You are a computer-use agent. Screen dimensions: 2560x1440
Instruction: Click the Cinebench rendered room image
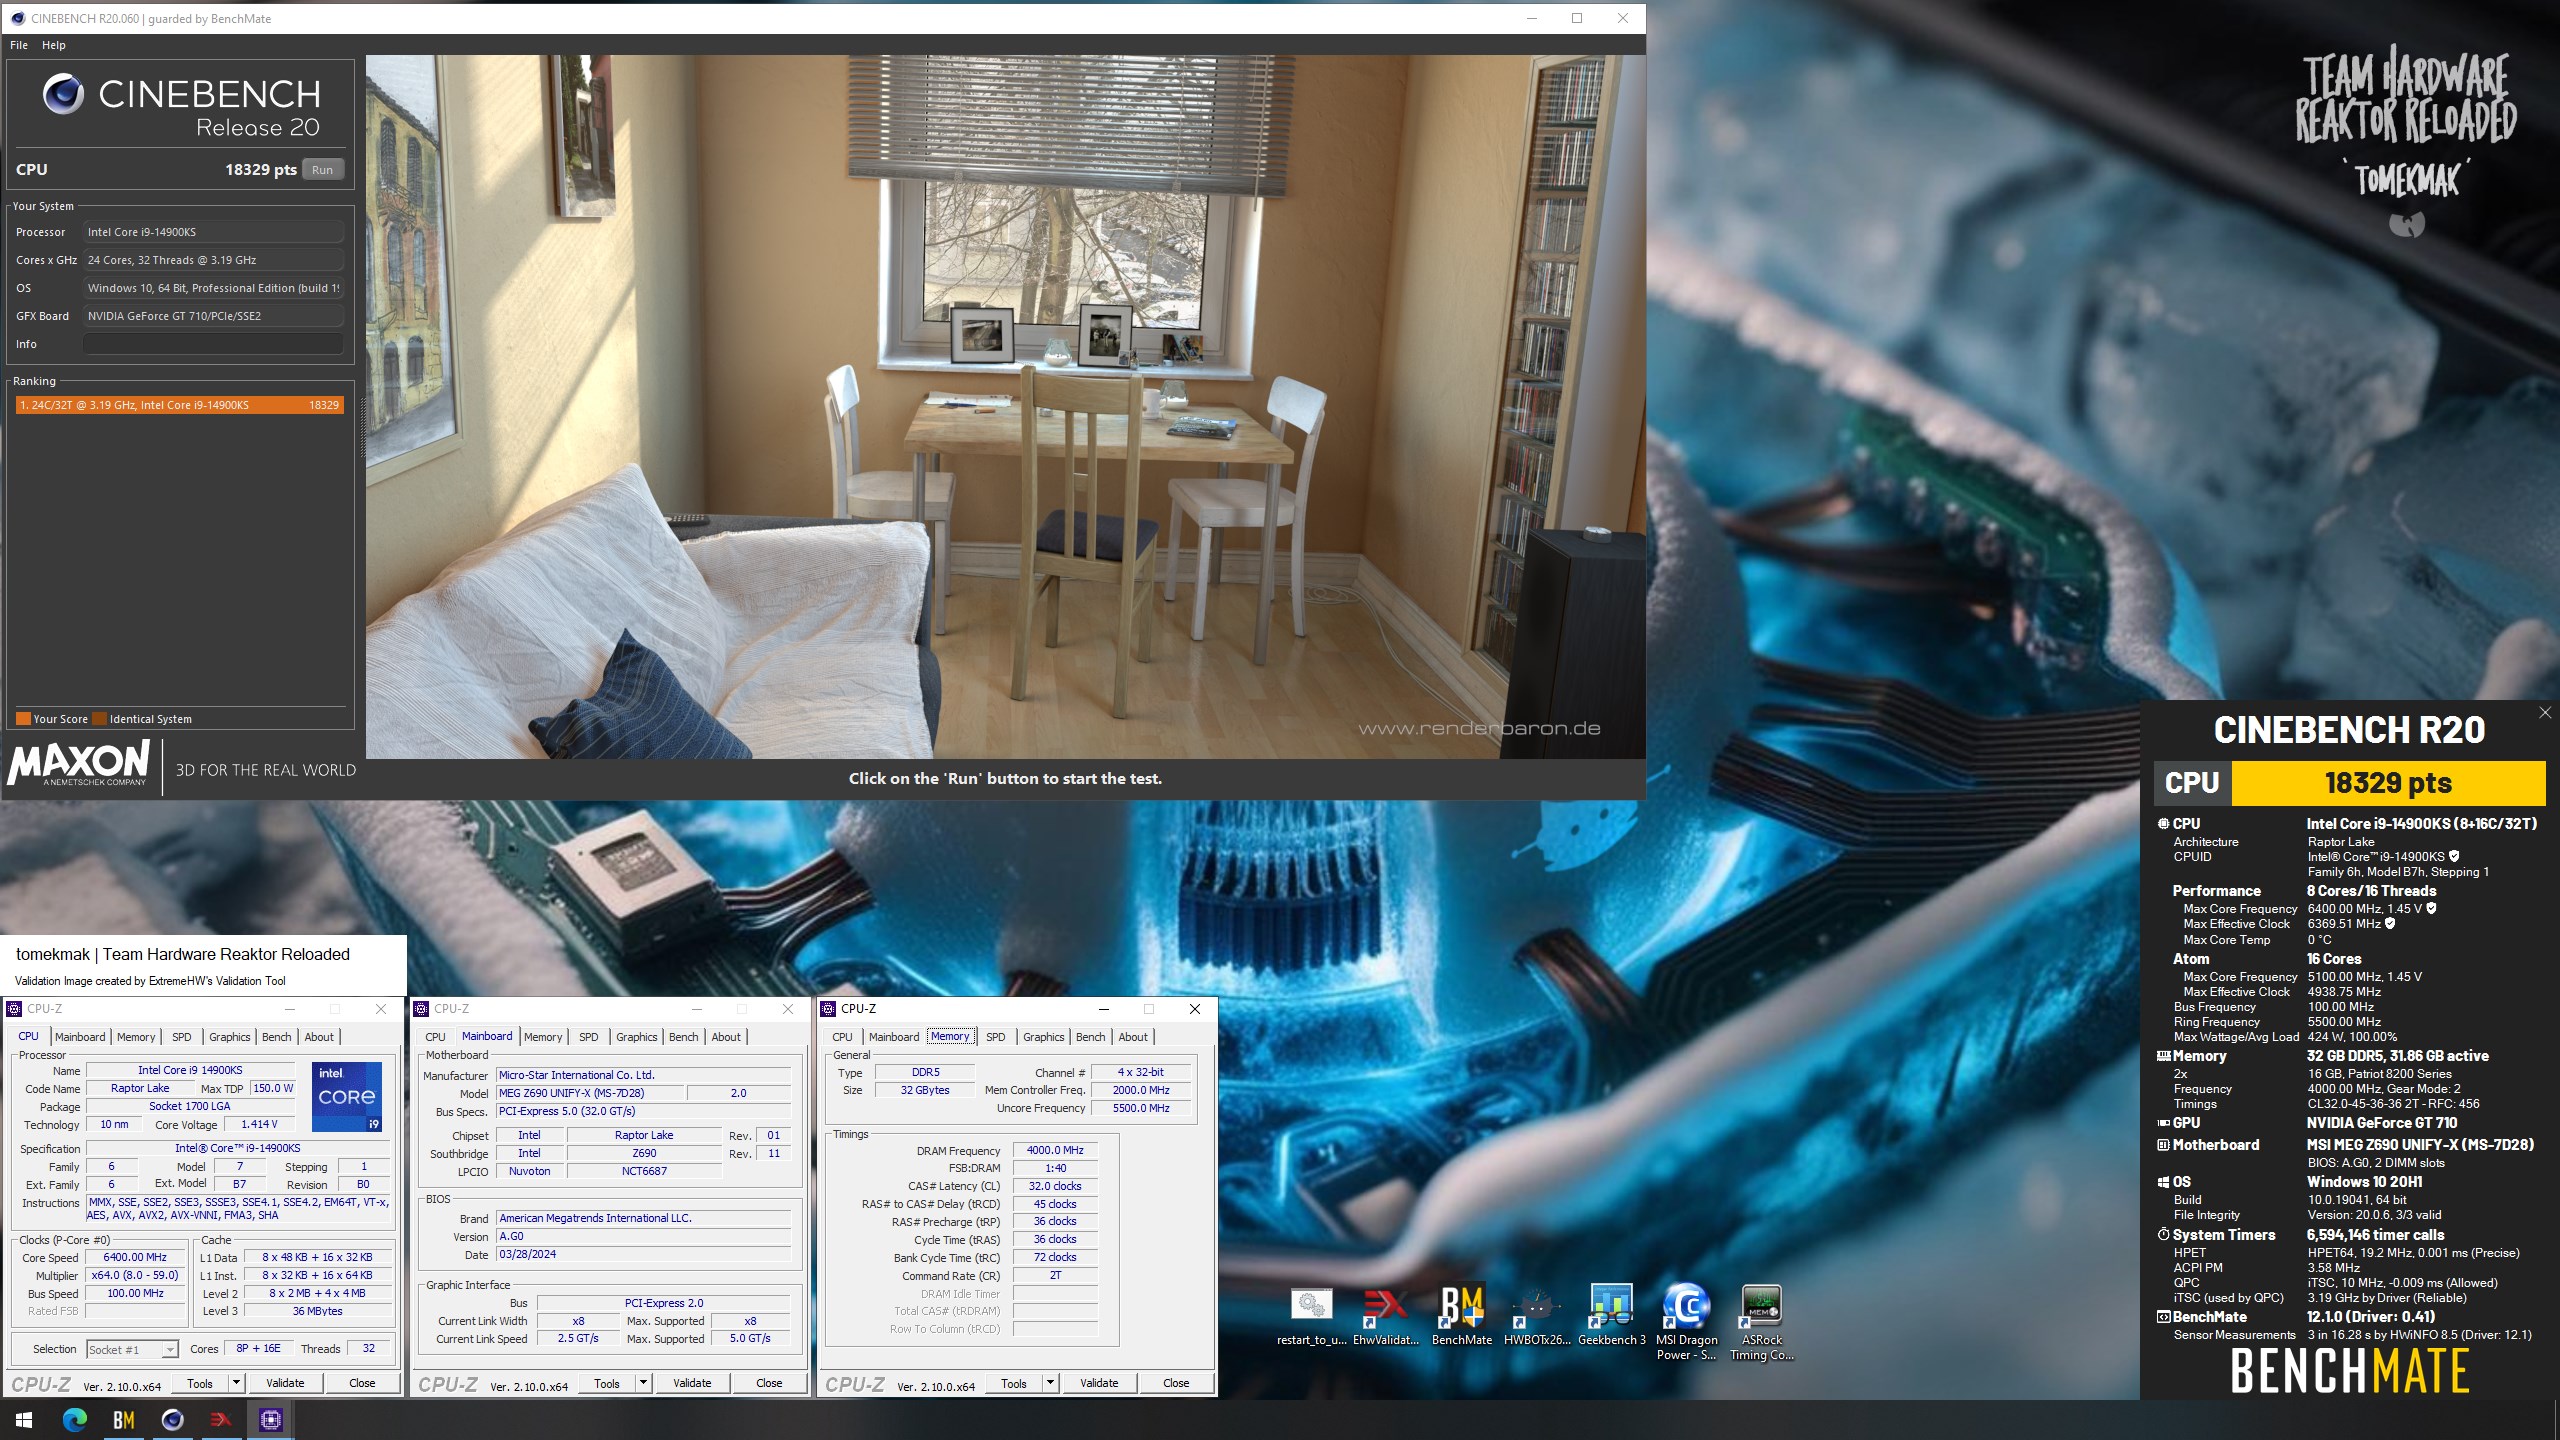pyautogui.click(x=1005, y=406)
